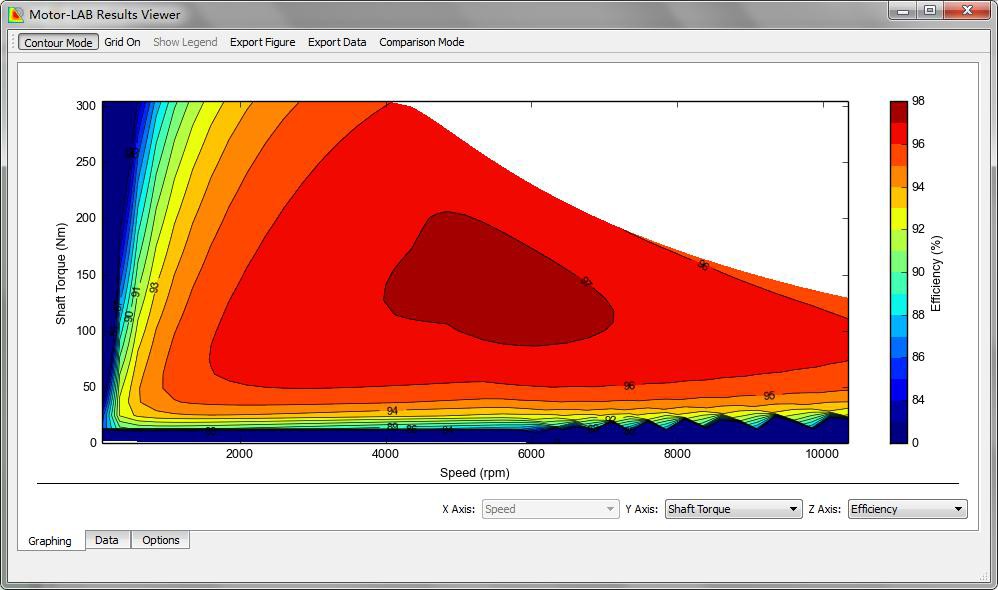998x590 pixels.
Task: Close the Motor-LAB Results Viewer window
Action: coord(967,11)
